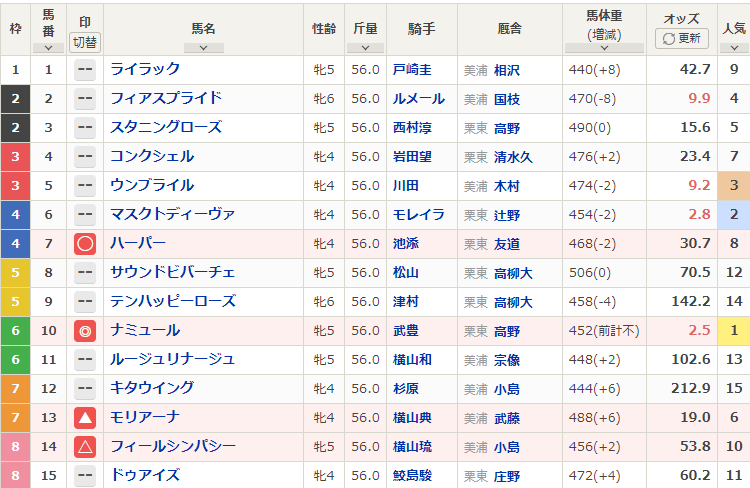Open the sort arrow under 馬名 header
This screenshot has width=750, height=488.
[203, 47]
